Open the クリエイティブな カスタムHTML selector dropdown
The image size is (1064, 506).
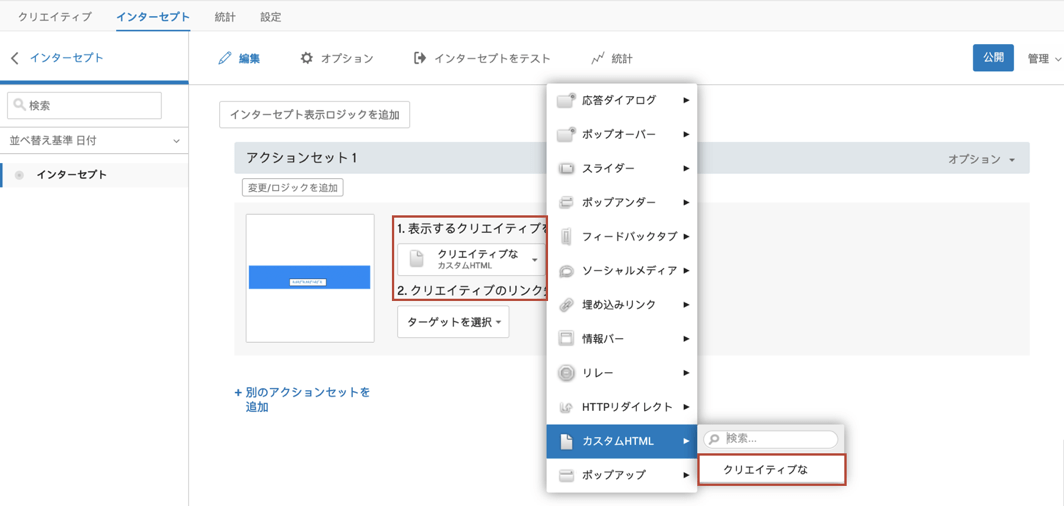click(x=472, y=259)
